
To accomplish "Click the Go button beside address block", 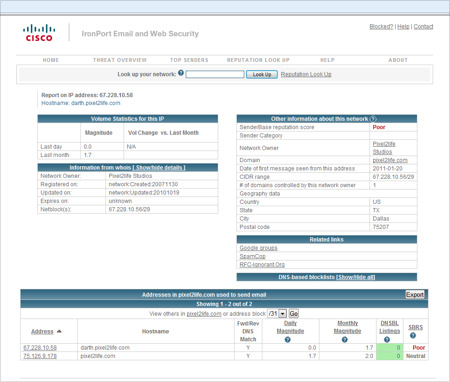I will click(x=293, y=314).
